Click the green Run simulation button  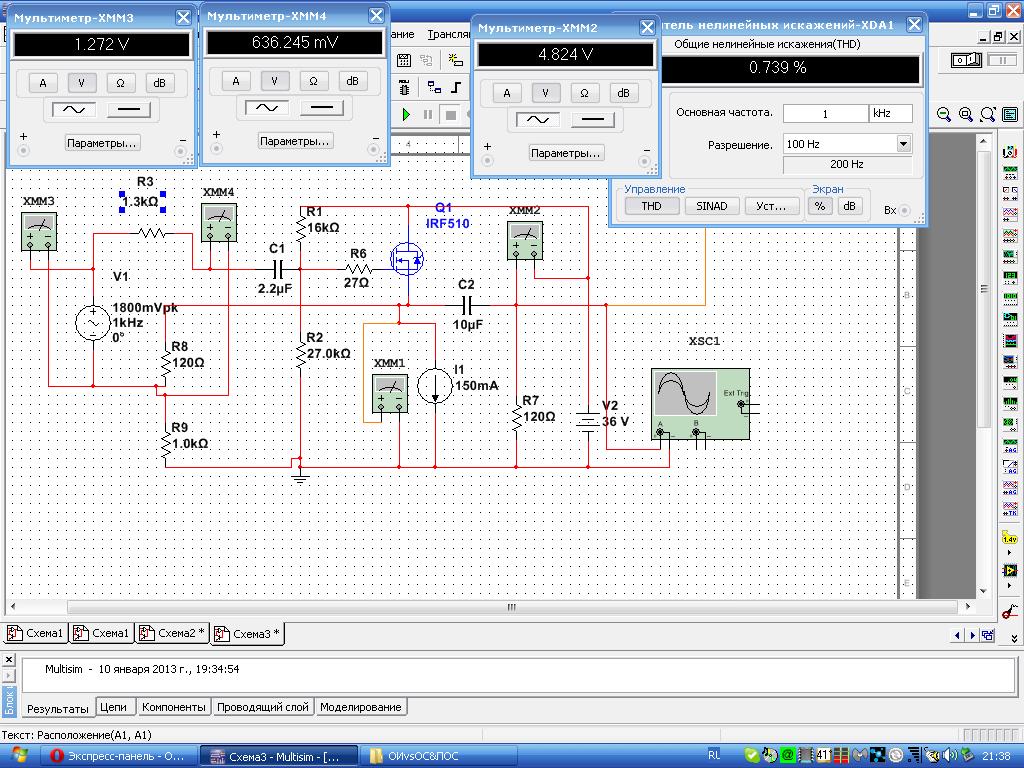(406, 115)
